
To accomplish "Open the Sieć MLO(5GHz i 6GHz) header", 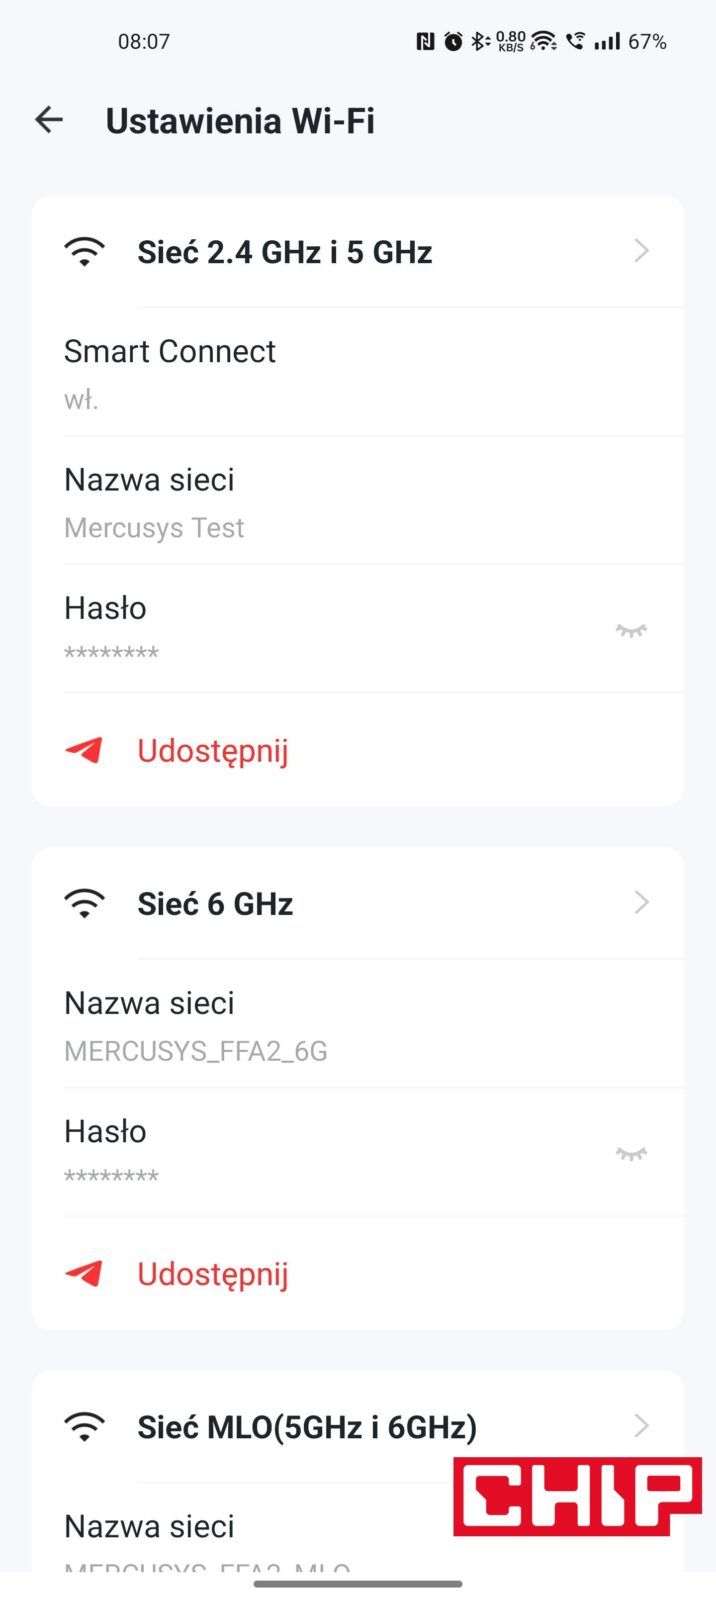I will 307,1427.
